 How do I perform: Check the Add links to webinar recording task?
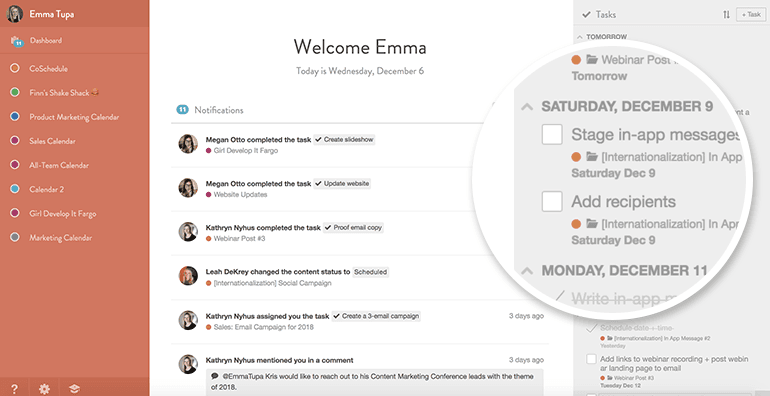[x=591, y=359]
